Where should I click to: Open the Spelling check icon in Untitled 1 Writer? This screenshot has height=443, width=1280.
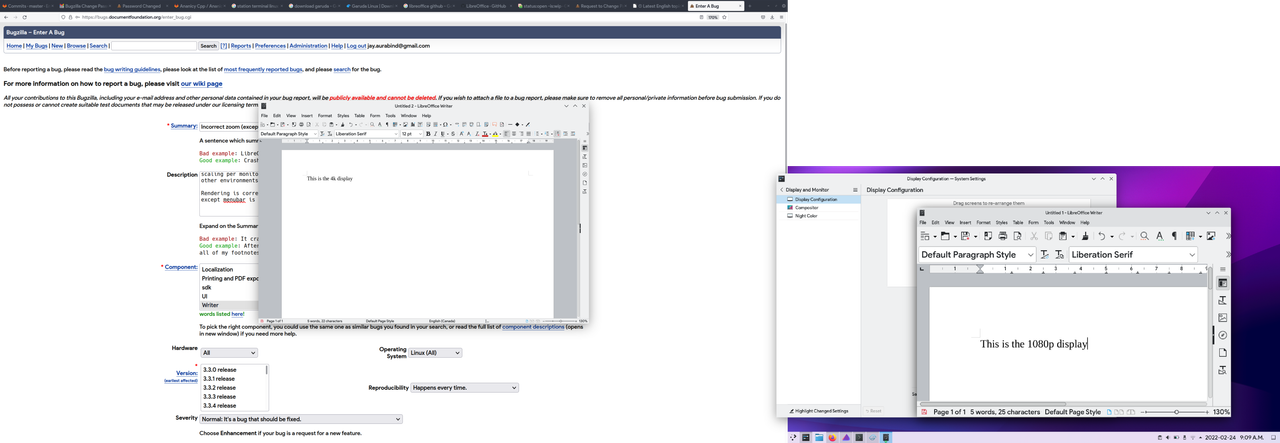click(1160, 236)
